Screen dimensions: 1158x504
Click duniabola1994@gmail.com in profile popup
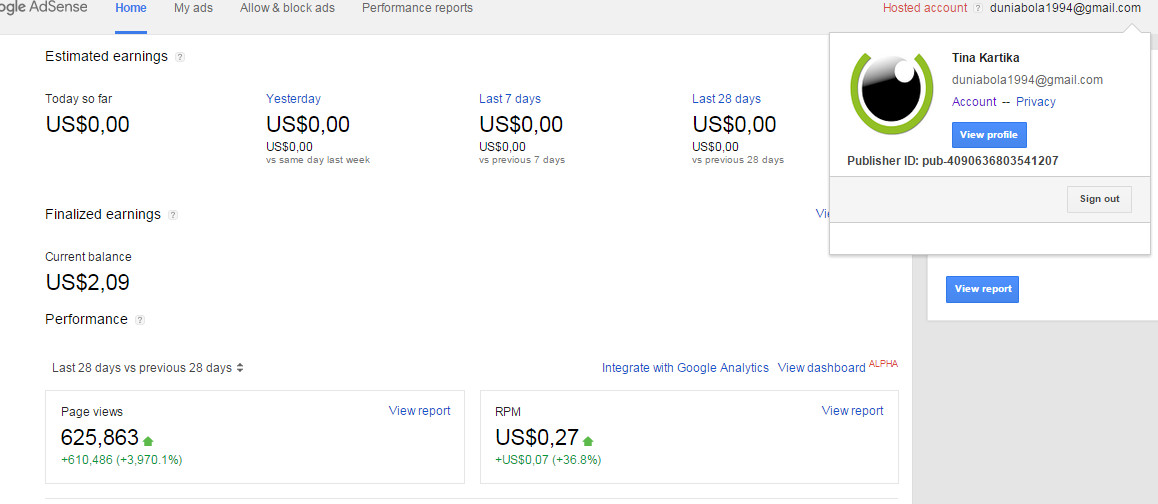(x=1027, y=80)
